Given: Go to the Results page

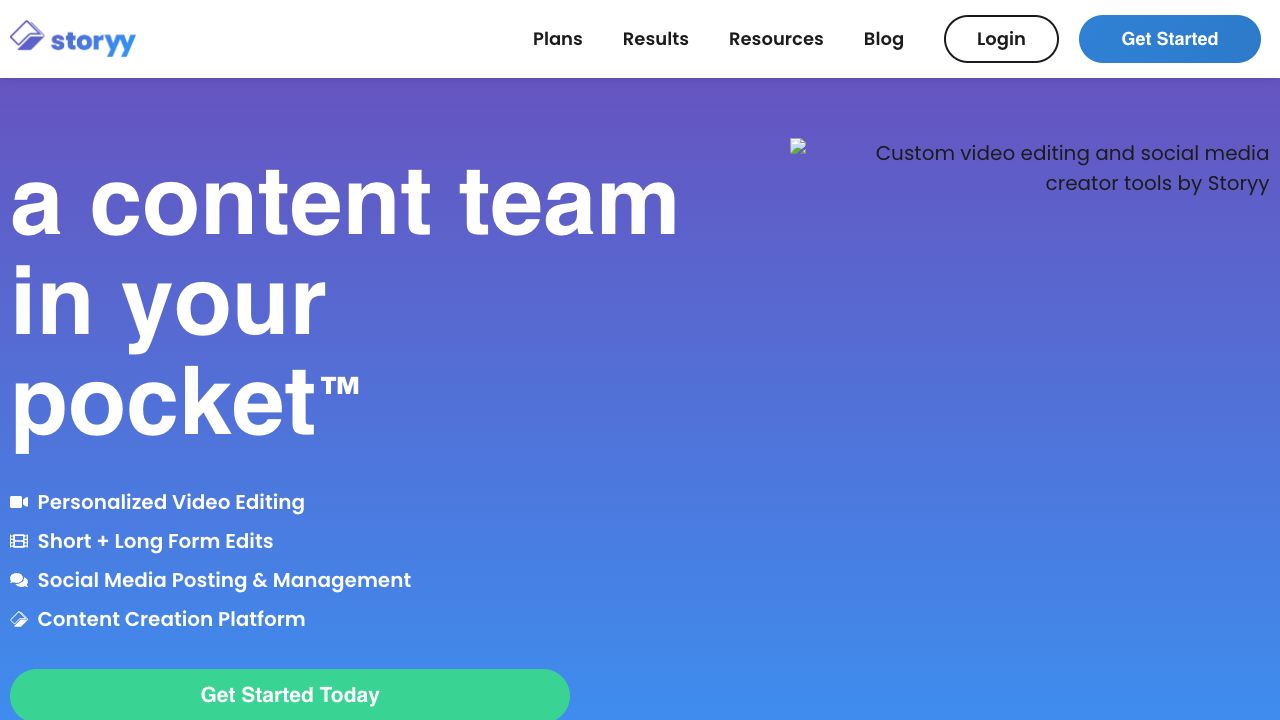Looking at the screenshot, I should pyautogui.click(x=655, y=39).
